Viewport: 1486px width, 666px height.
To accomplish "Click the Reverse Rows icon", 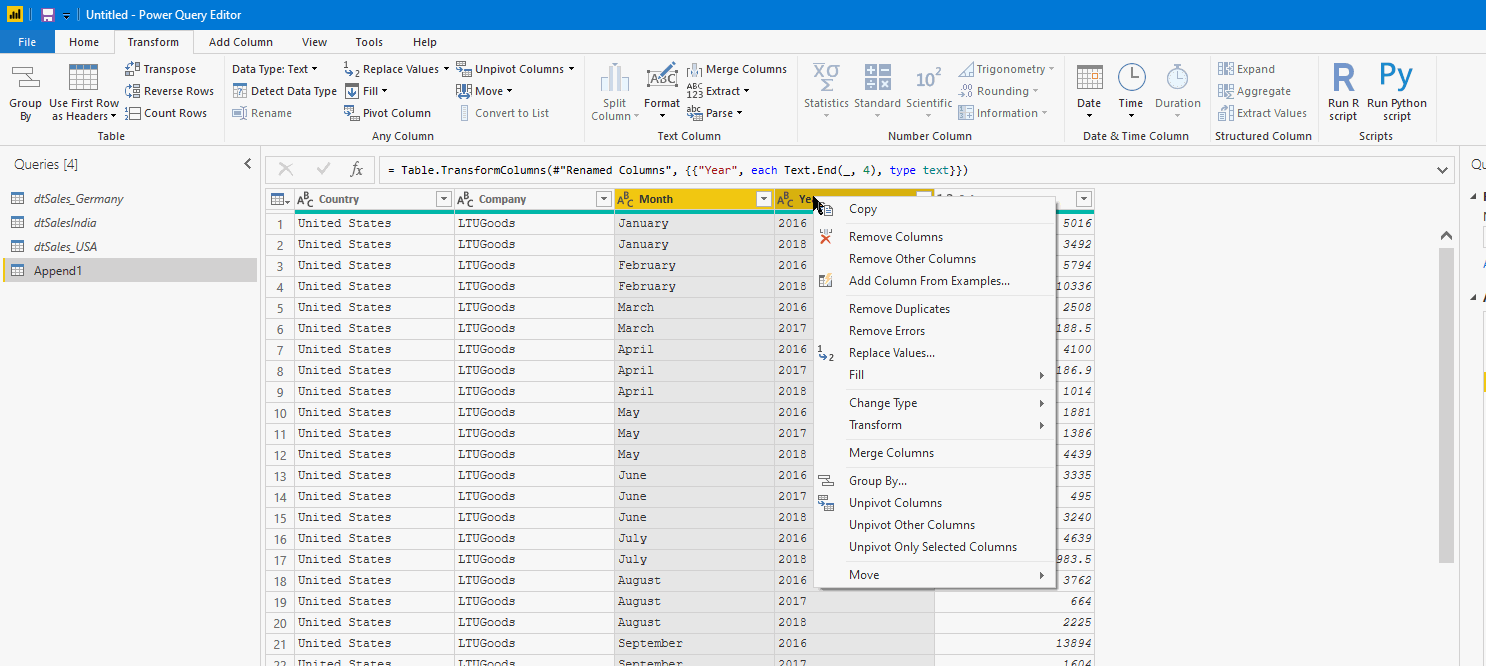I will [168, 90].
